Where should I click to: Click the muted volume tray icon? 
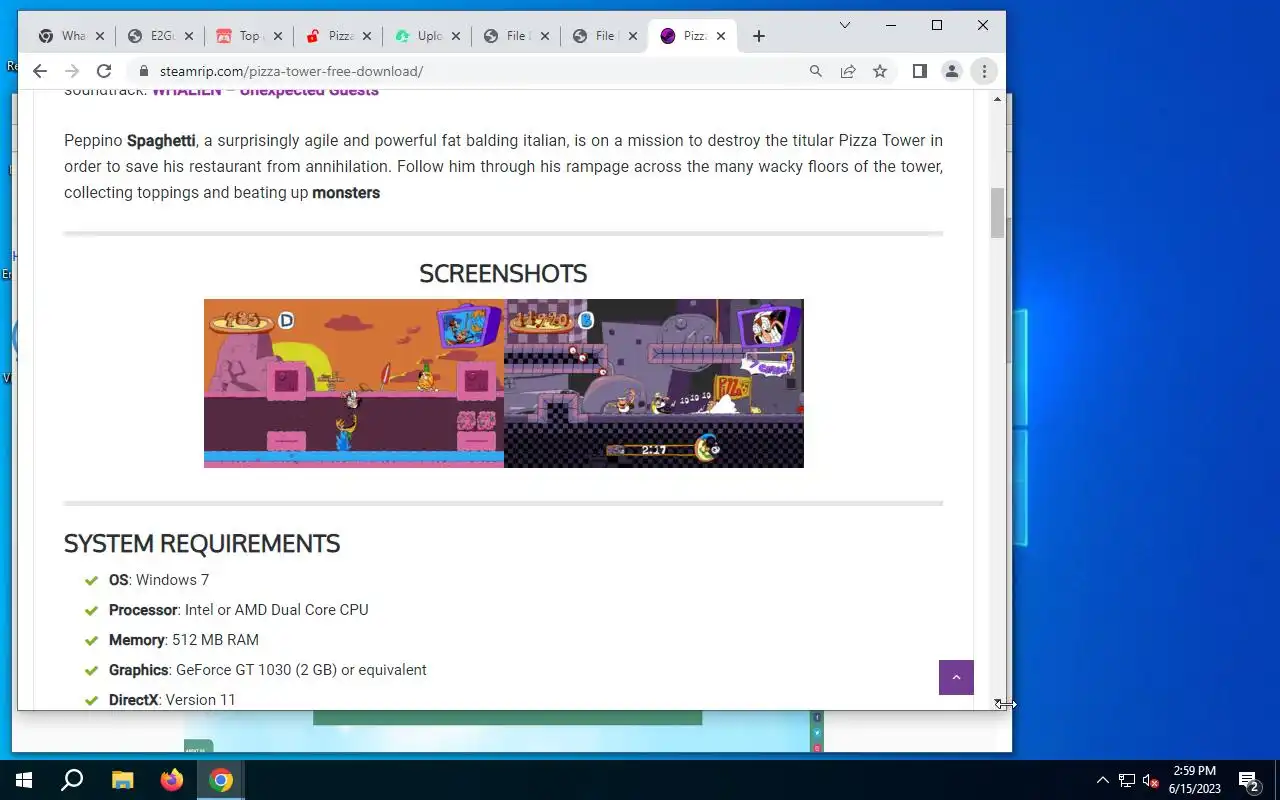point(1150,780)
